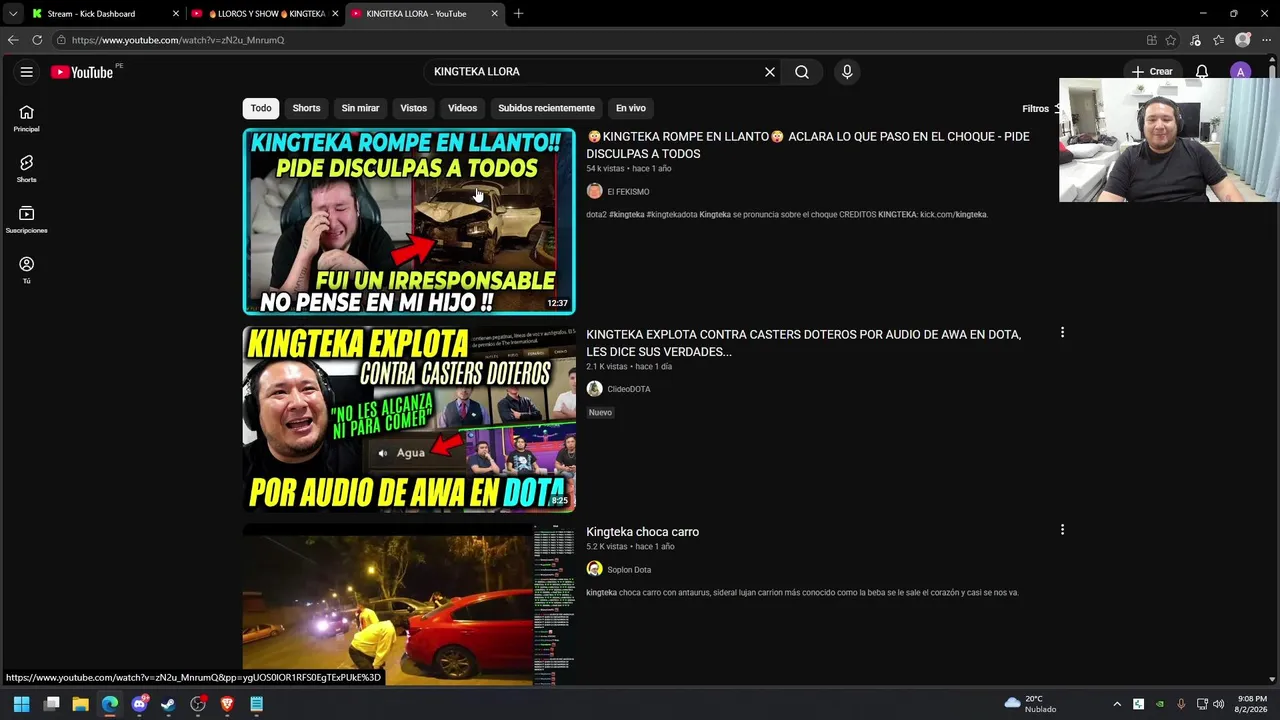Switch to the LLOROS Y SHOW browser tab
Viewport: 1280px width, 720px height.
point(265,14)
